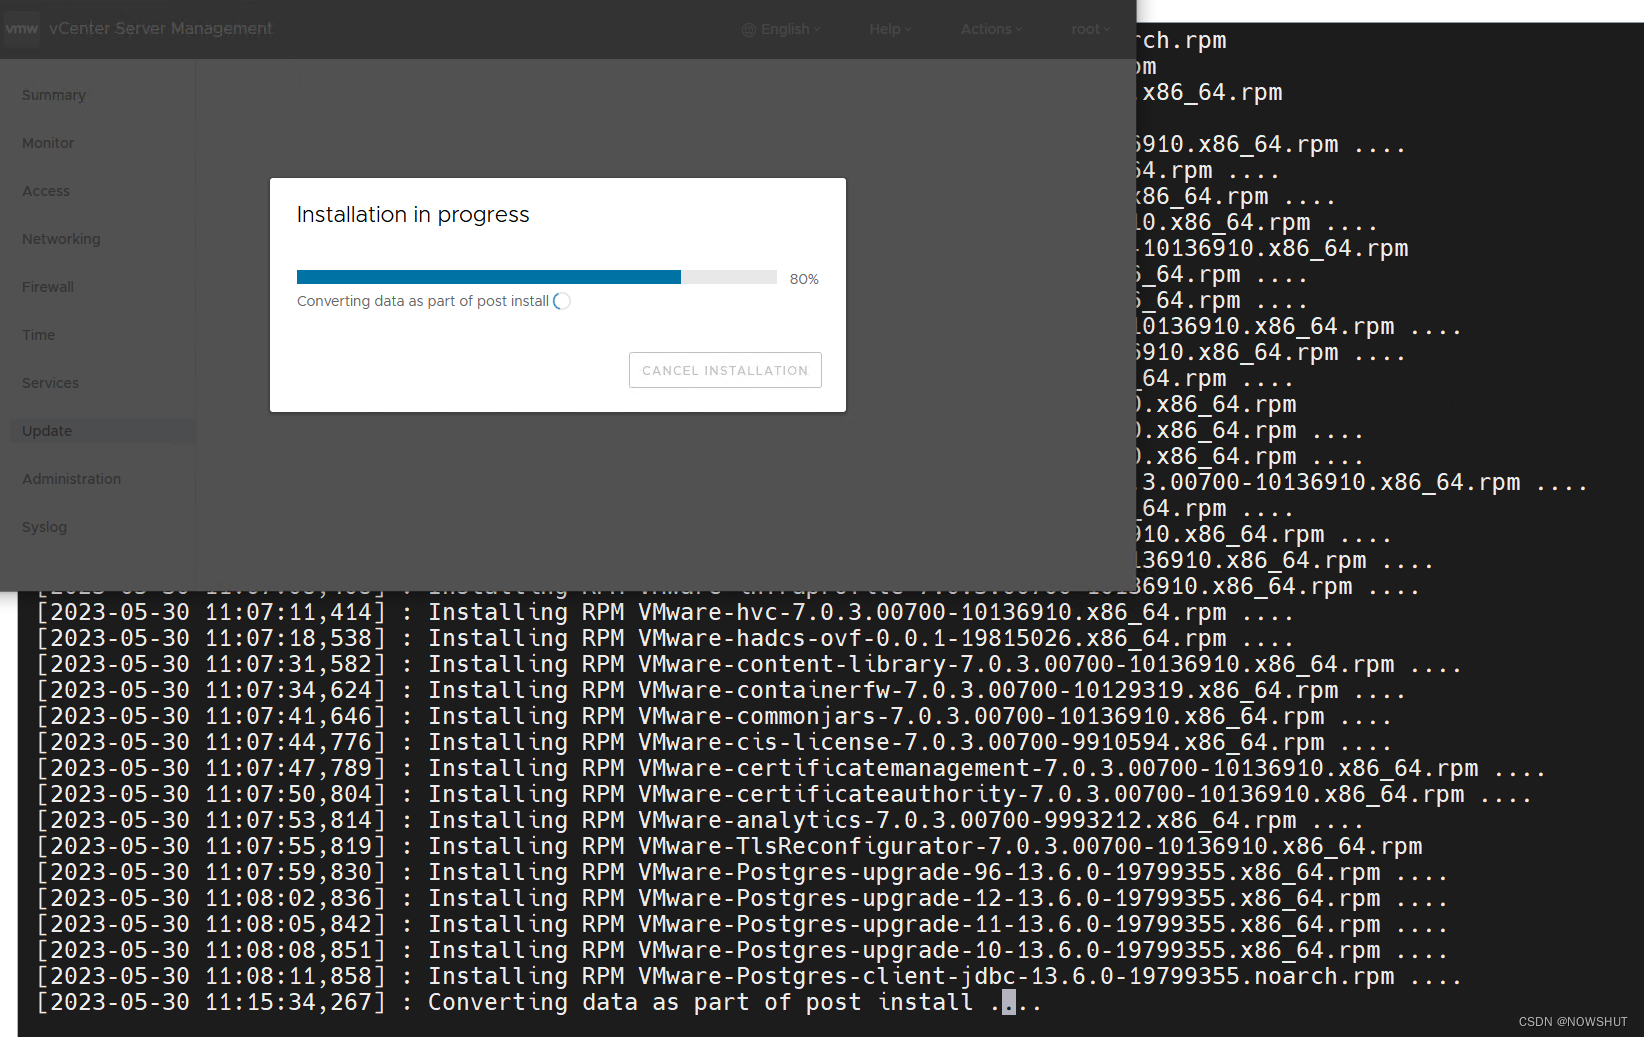Click terminal line installing VMware-hvc RPM
1644x1037 pixels.
(x=665, y=612)
